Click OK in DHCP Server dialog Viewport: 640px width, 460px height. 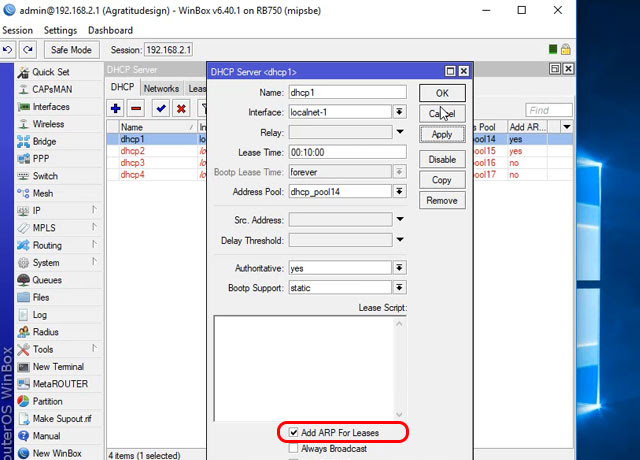click(x=442, y=93)
